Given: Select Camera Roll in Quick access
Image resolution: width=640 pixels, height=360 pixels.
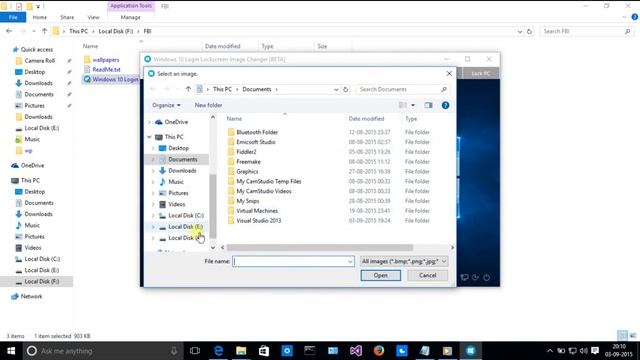Looking at the screenshot, I should point(40,60).
